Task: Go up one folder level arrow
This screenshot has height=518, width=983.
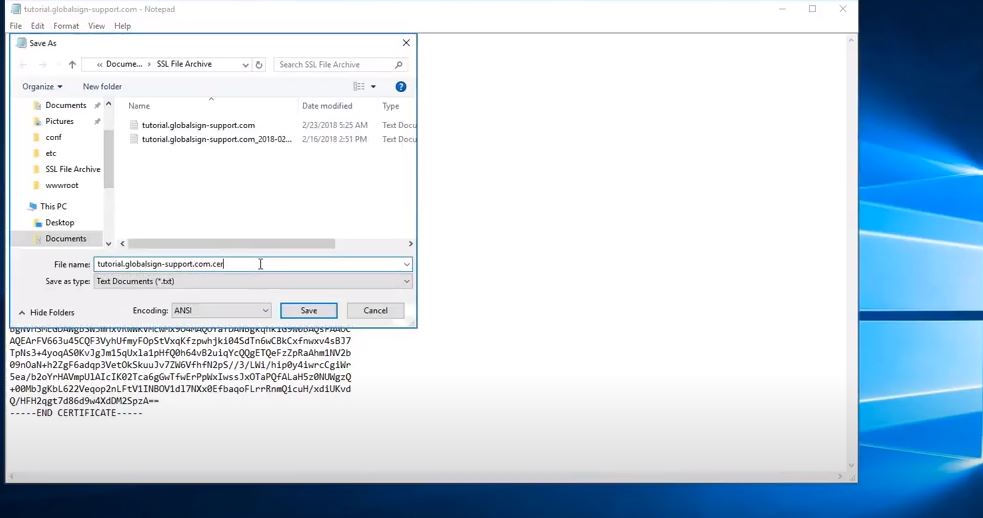Action: click(x=72, y=65)
